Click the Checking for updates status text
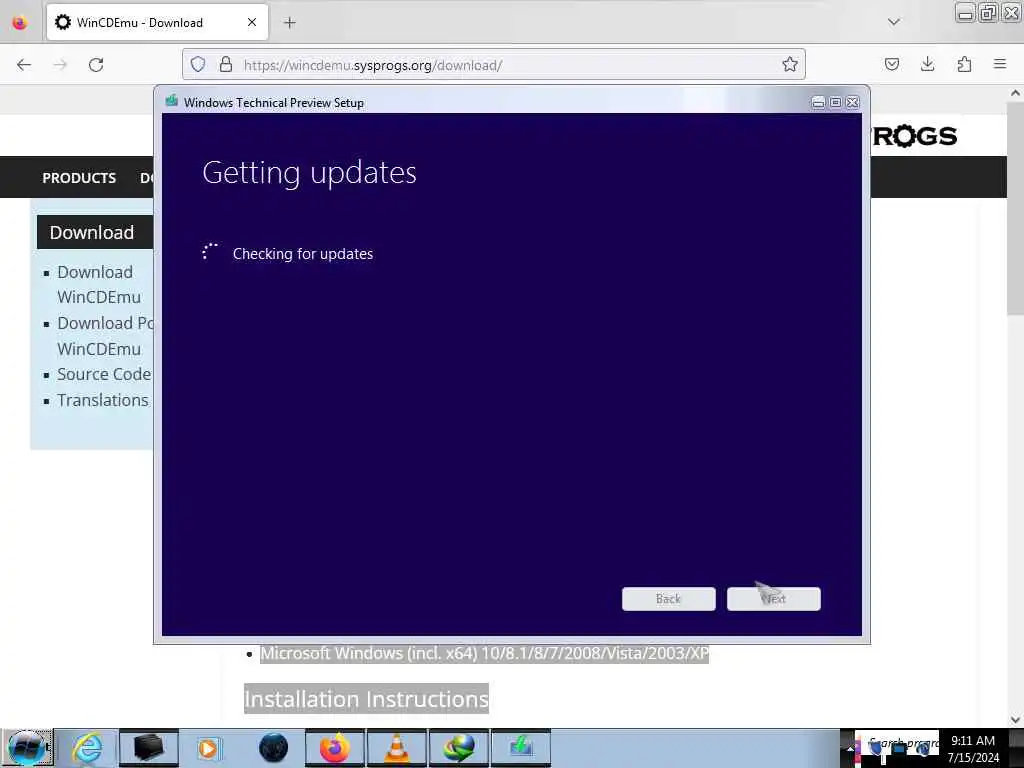The width and height of the screenshot is (1024, 768). [303, 253]
